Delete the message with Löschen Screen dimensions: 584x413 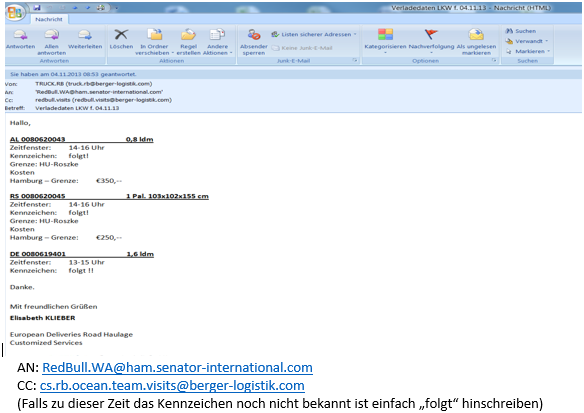(x=121, y=39)
